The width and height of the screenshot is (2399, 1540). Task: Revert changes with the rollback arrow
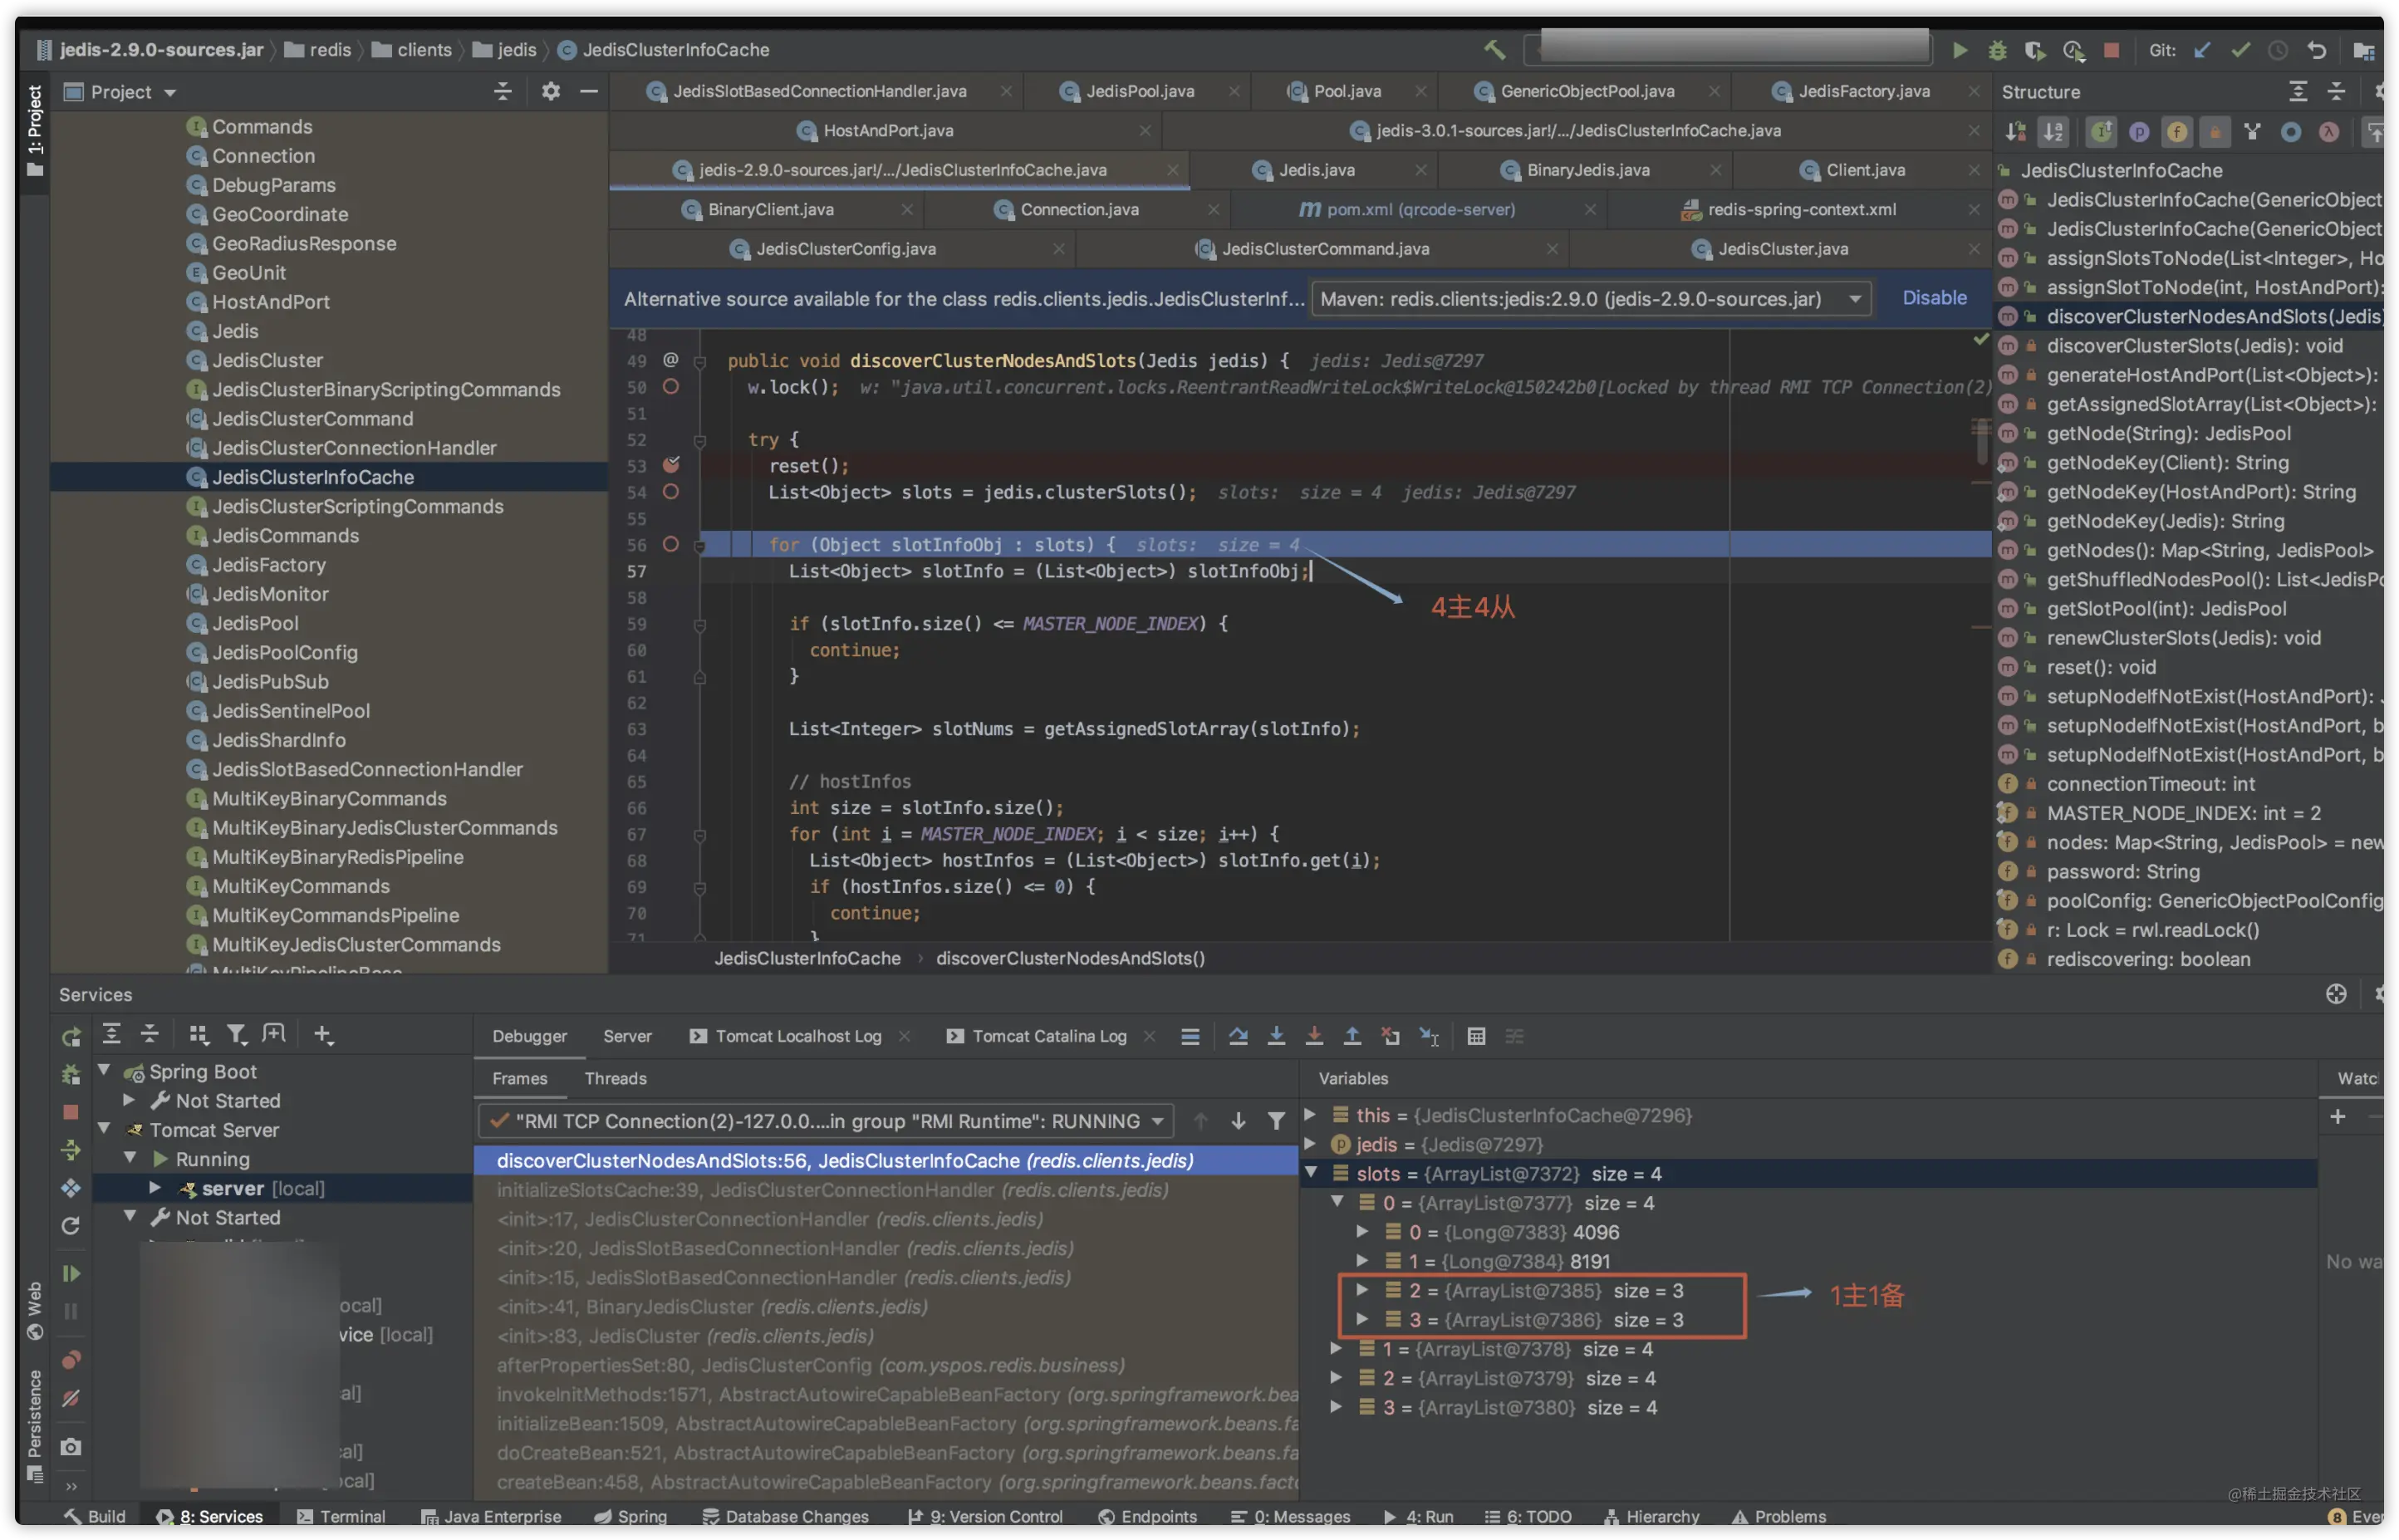[x=2317, y=50]
